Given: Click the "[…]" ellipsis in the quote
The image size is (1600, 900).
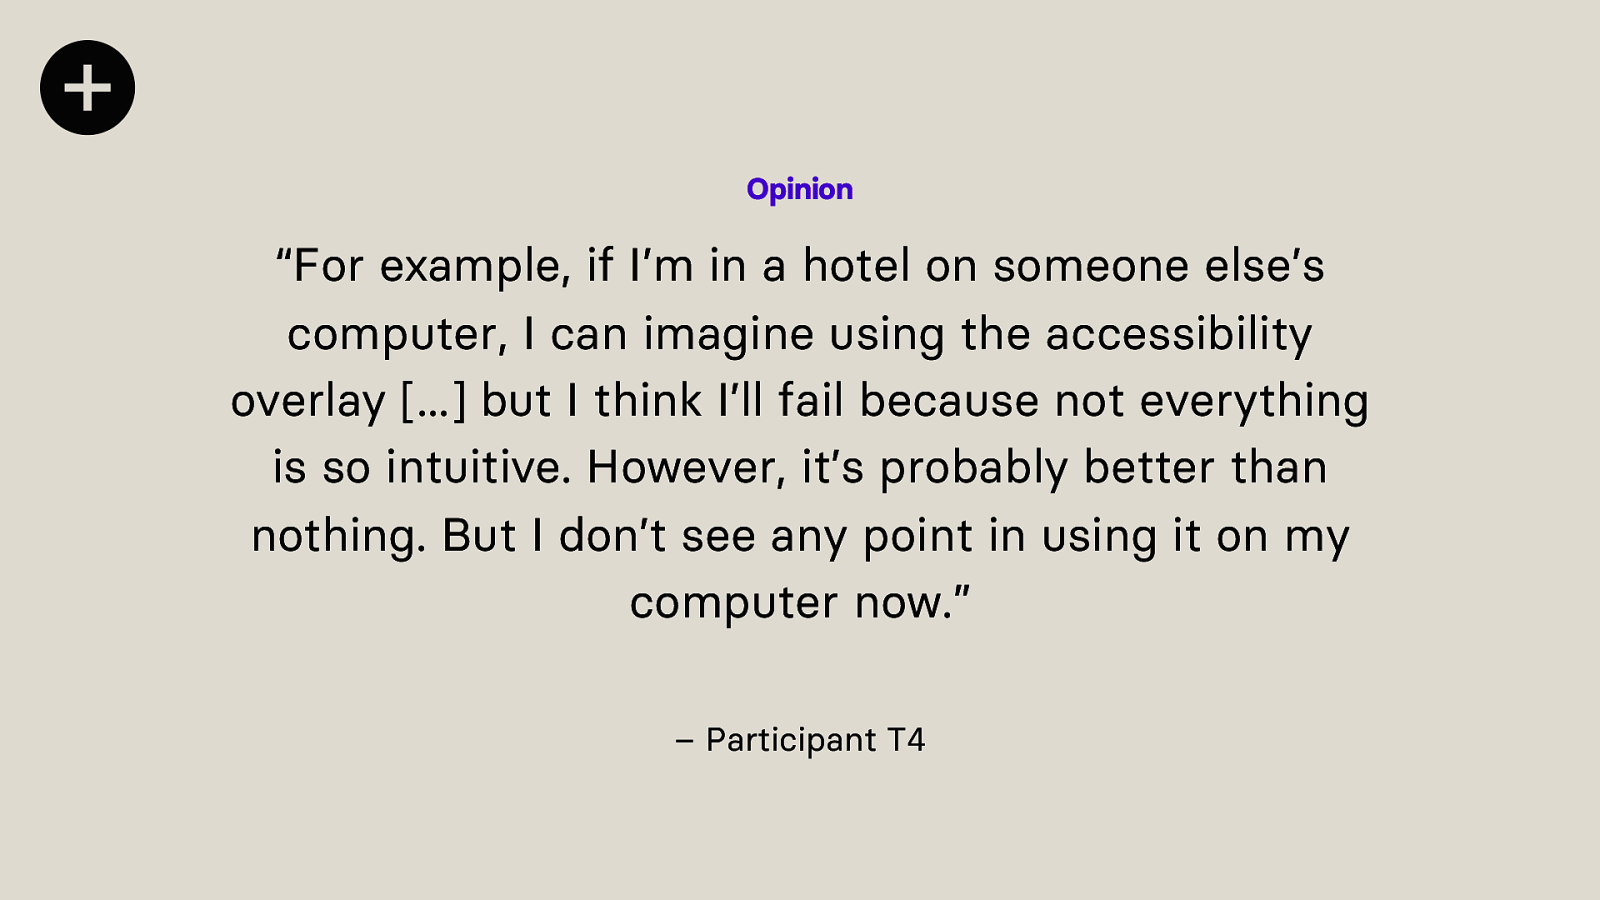Looking at the screenshot, I should [433, 402].
